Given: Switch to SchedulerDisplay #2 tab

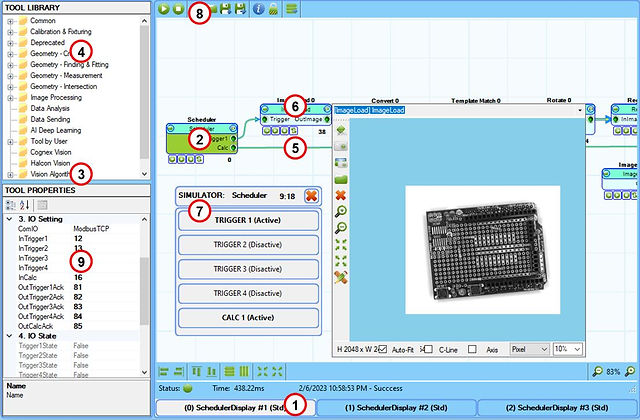Looking at the screenshot, I should point(396,408).
